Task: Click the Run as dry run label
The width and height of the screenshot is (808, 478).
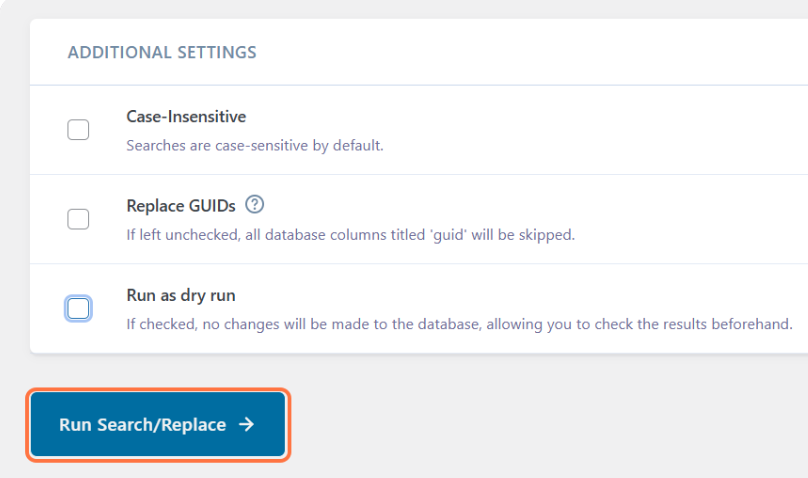Action: [x=181, y=295]
